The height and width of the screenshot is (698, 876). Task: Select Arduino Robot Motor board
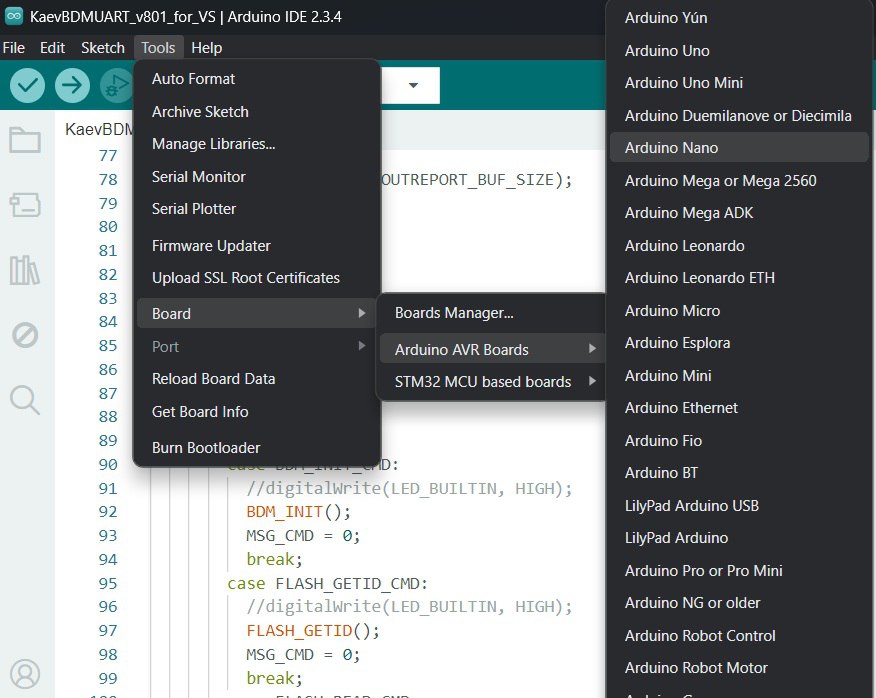[739, 668]
